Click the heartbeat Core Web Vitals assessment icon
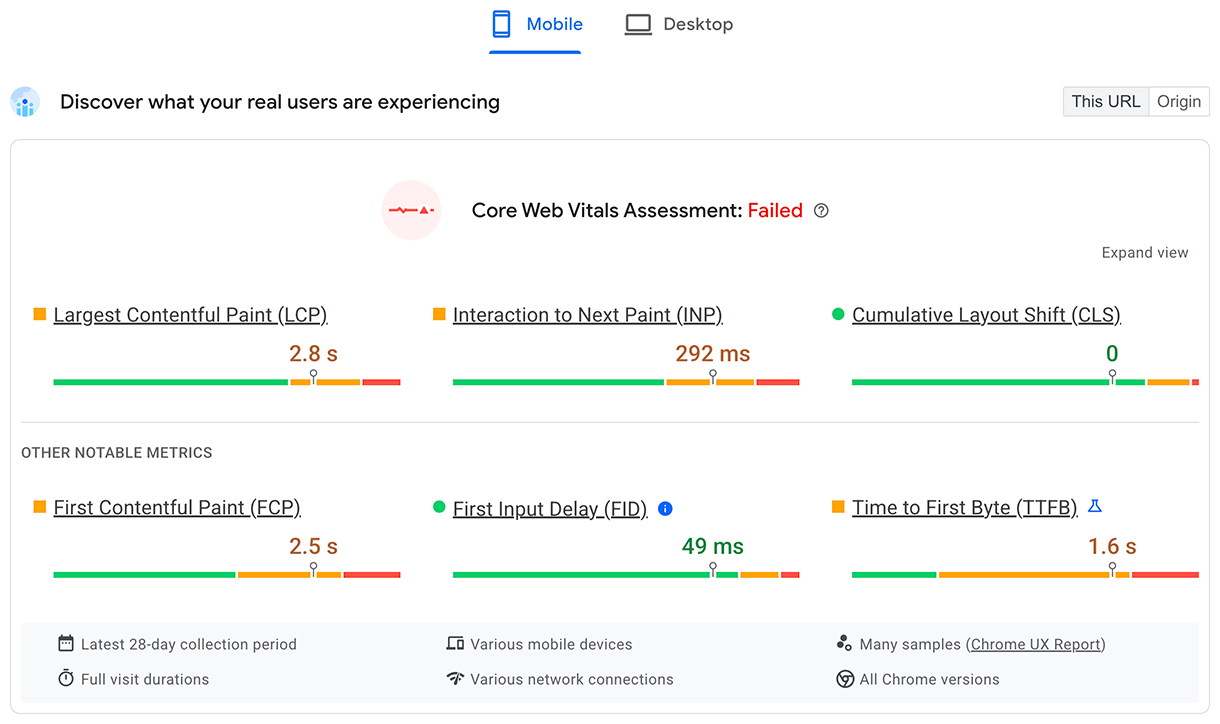 pos(411,210)
